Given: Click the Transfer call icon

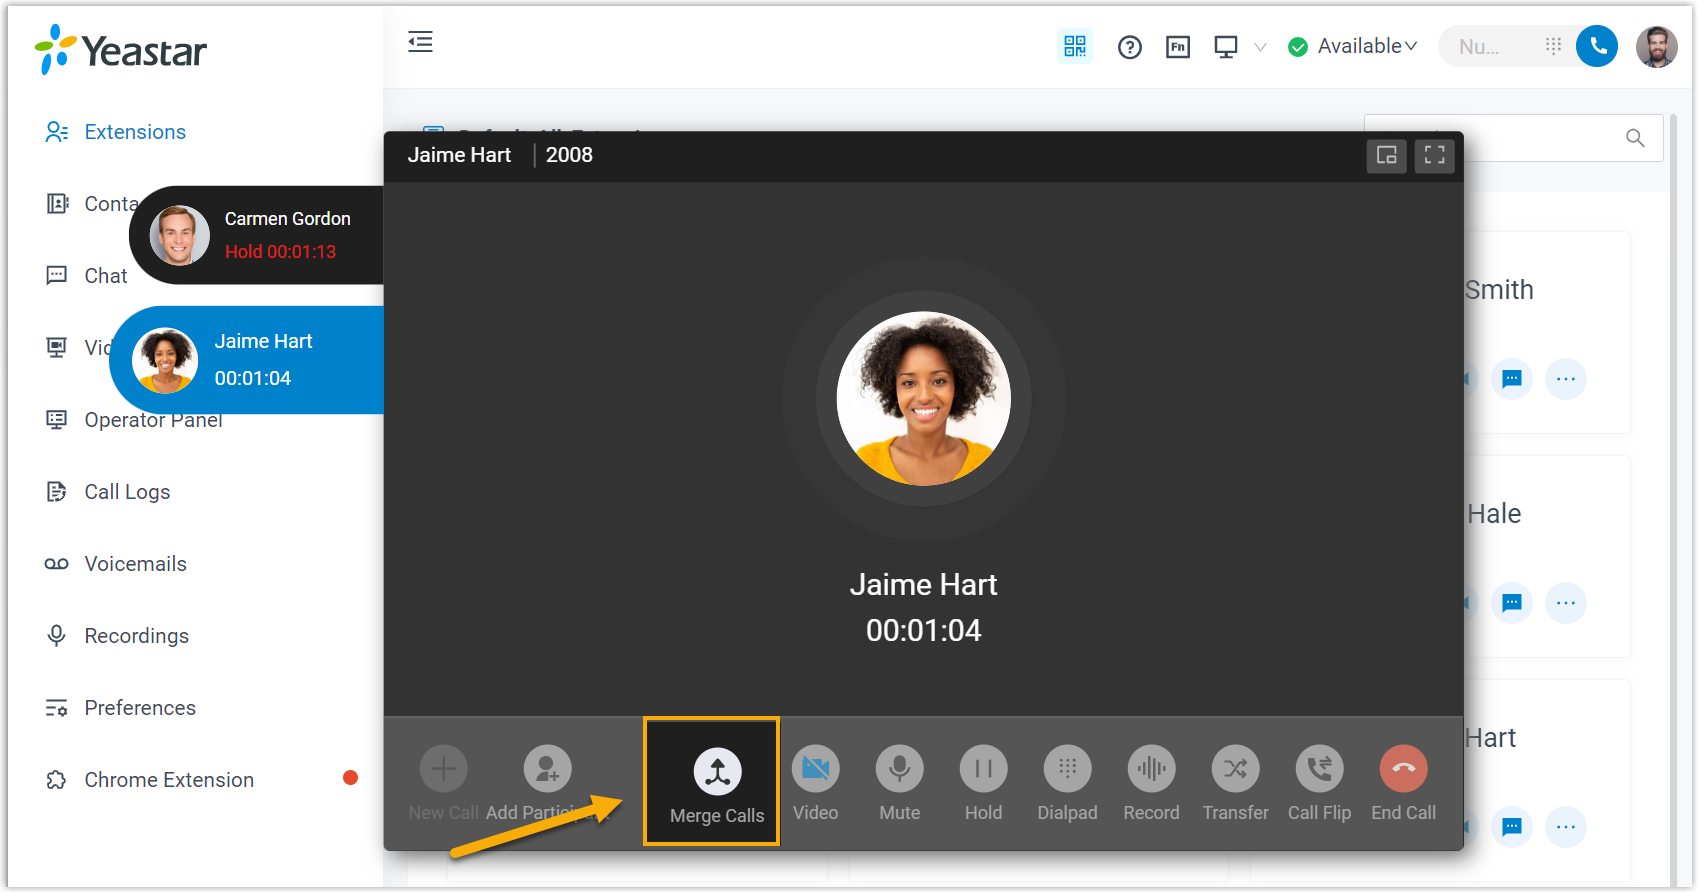Looking at the screenshot, I should [x=1235, y=769].
